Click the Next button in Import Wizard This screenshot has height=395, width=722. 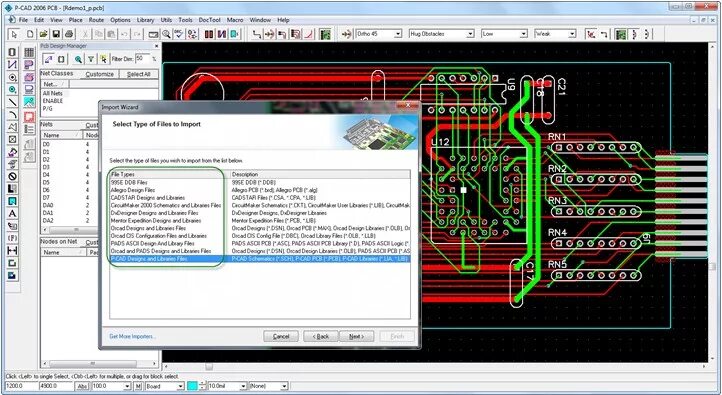click(x=356, y=337)
